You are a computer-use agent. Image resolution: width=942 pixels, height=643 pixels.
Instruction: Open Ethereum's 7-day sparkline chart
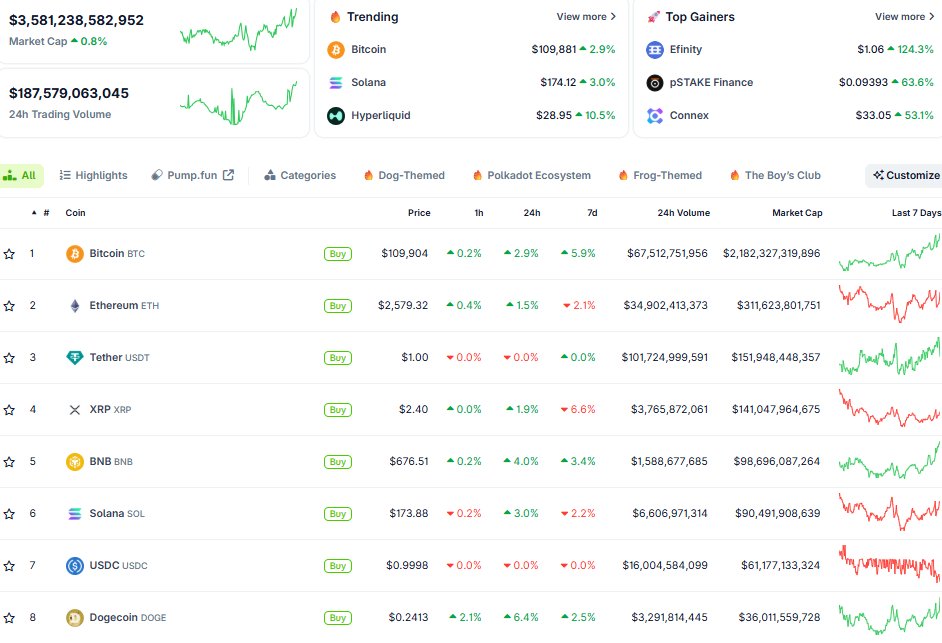[x=890, y=304]
